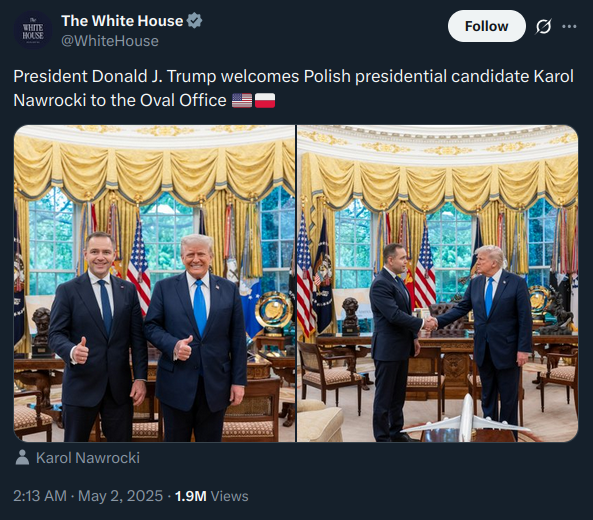Screen dimensions: 593x520
Task: Open the three-dot more options menu
Action: point(569,26)
